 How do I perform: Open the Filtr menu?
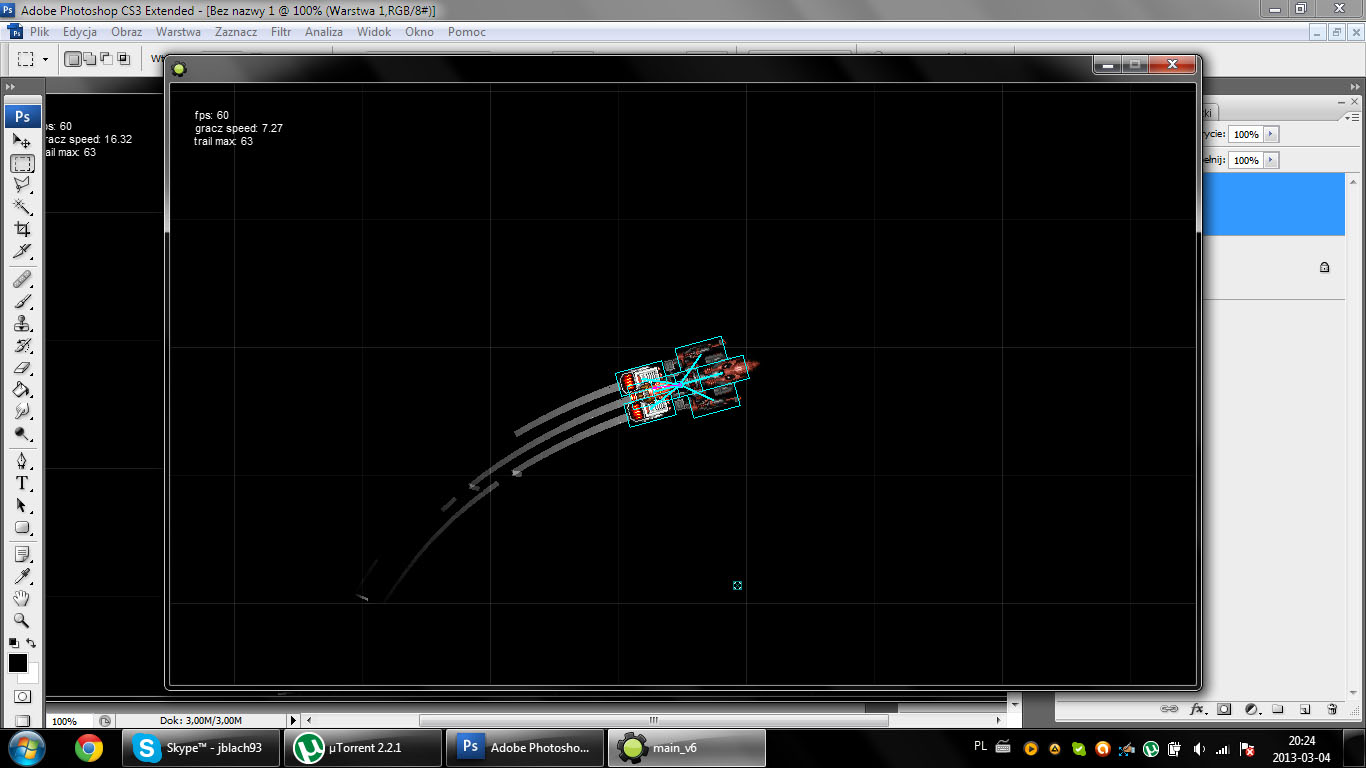(x=281, y=32)
